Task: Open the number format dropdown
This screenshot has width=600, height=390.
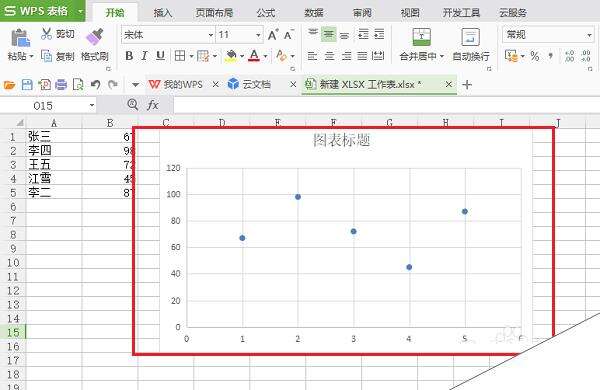Action: tap(589, 35)
